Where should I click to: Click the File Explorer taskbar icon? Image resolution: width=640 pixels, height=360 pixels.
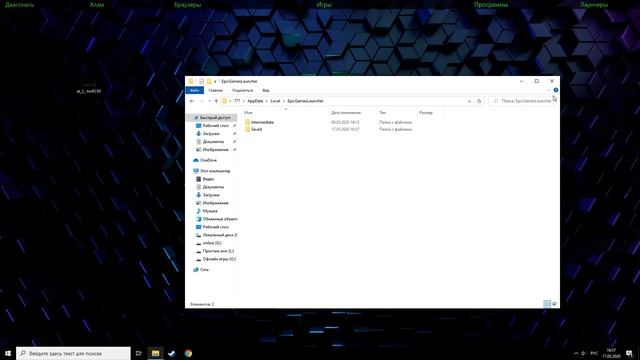pyautogui.click(x=155, y=353)
